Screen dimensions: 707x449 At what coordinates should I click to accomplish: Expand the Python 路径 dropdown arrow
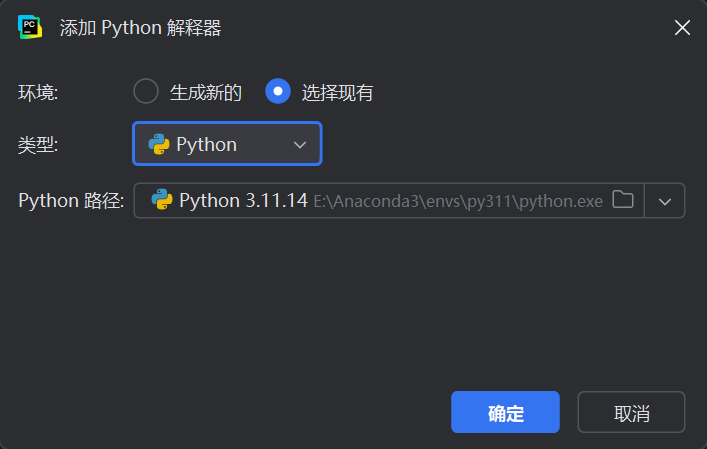pyautogui.click(x=665, y=201)
